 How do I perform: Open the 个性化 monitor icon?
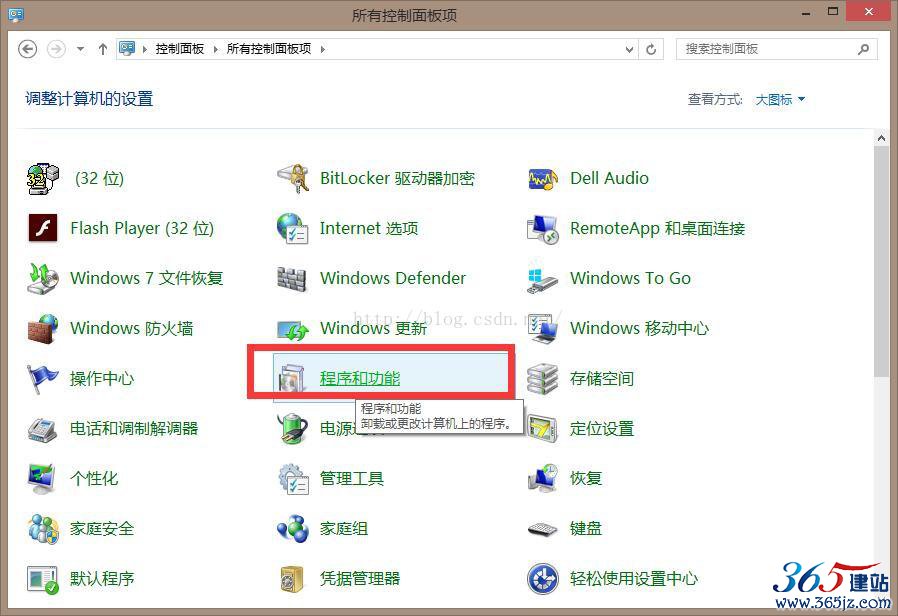[x=42, y=479]
